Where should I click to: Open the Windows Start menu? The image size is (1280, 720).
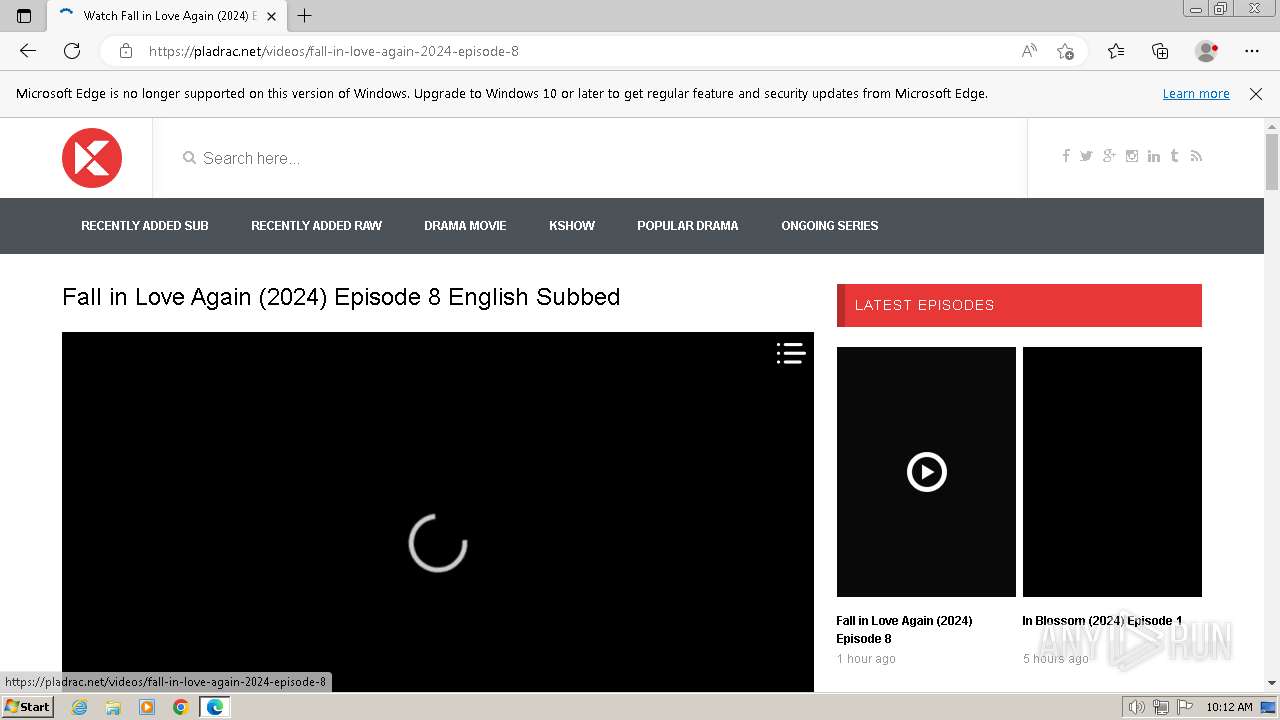pos(27,707)
